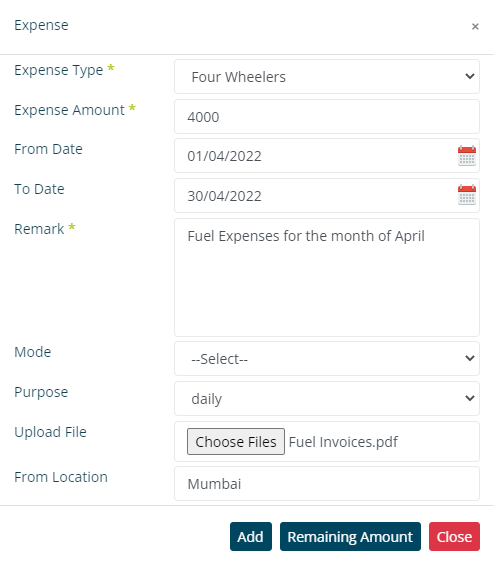Image resolution: width=494 pixels, height=566 pixels.
Task: Click the Add button
Action: tap(251, 536)
